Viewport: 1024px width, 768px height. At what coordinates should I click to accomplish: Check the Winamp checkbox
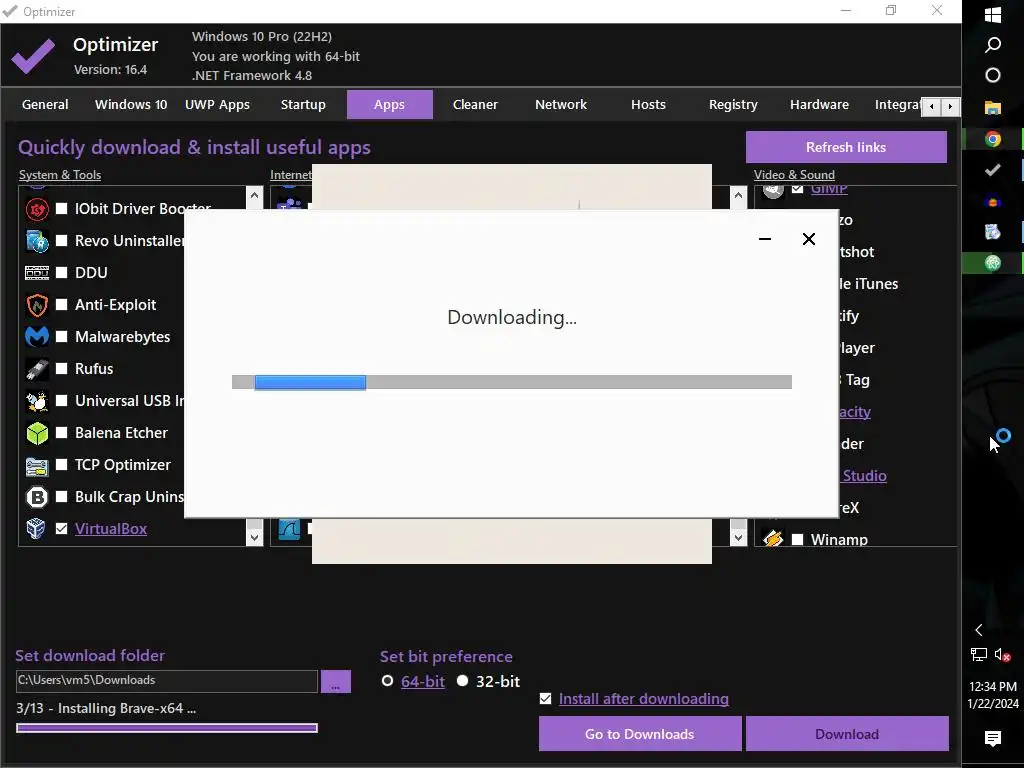click(797, 539)
